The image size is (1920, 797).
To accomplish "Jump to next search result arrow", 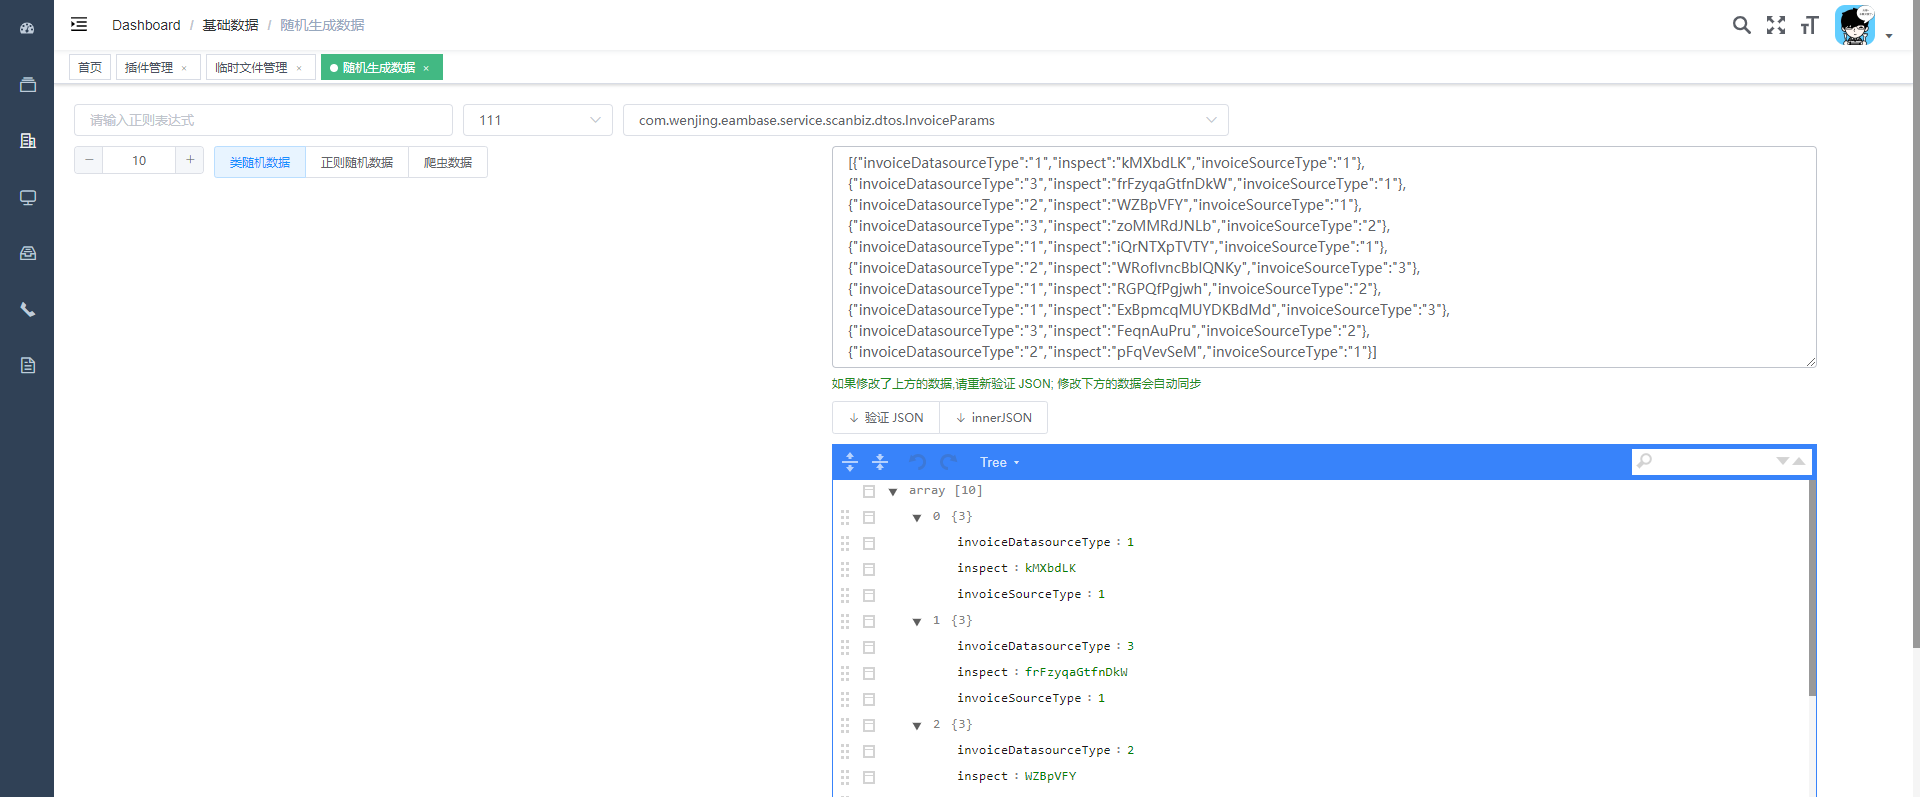I will click(x=1782, y=461).
